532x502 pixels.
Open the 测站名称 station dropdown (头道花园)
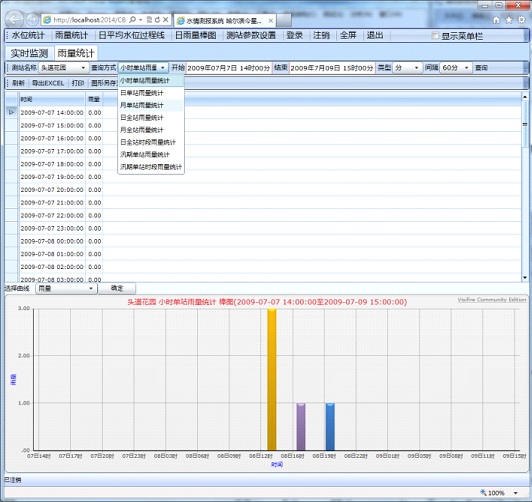pos(63,68)
